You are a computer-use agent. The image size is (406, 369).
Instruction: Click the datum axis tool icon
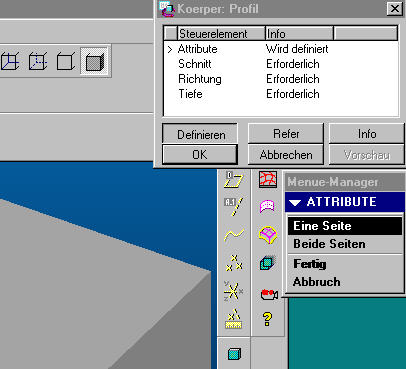(x=234, y=206)
